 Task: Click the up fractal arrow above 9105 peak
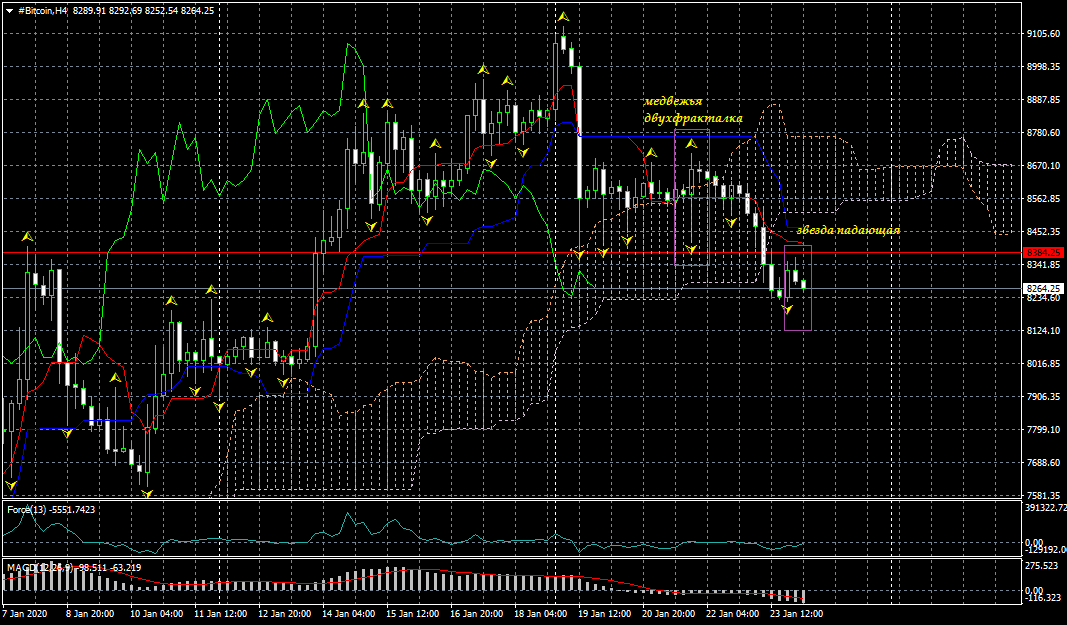[x=564, y=18]
